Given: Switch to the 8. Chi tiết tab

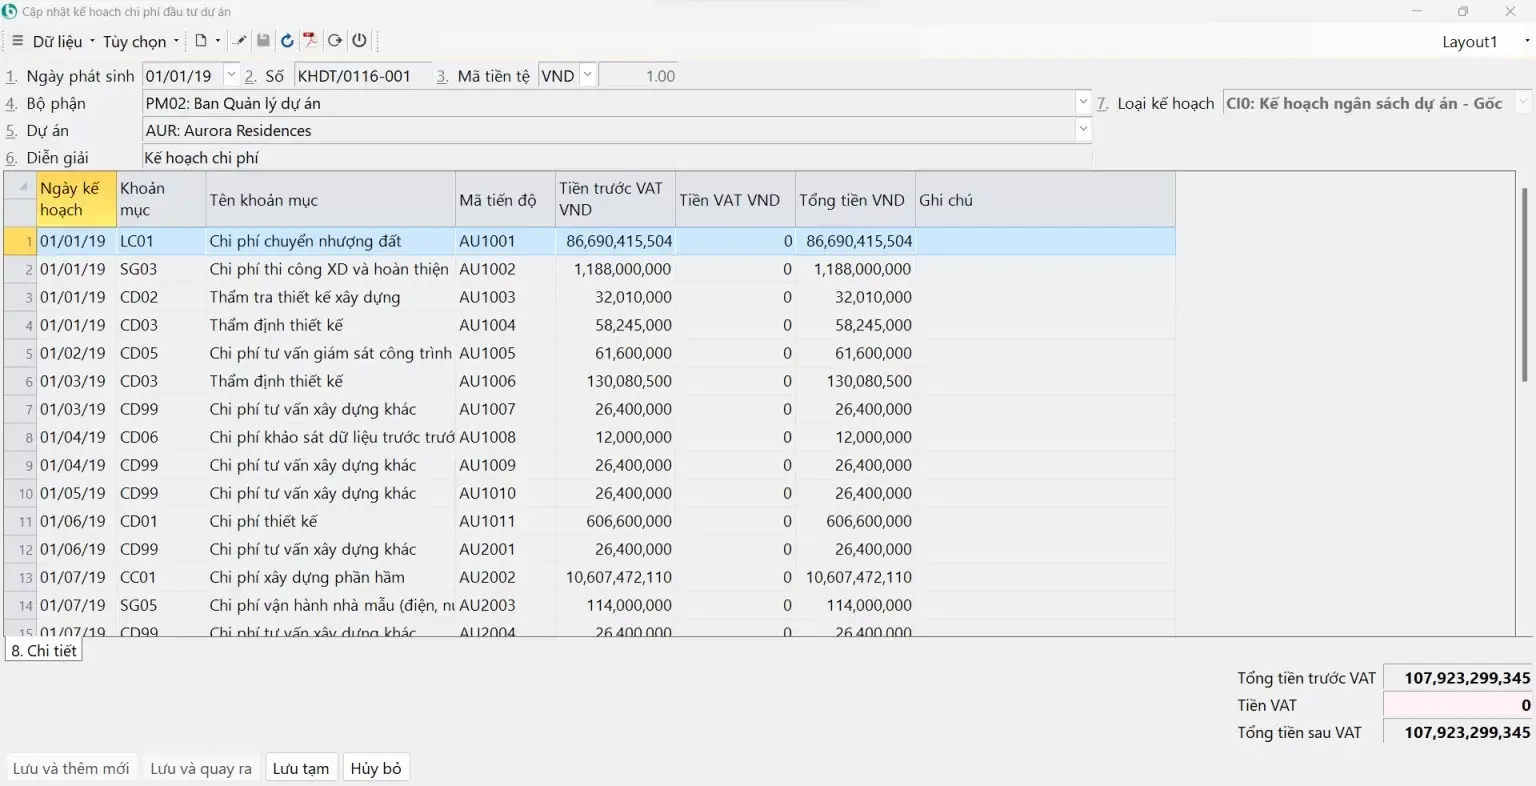Looking at the screenshot, I should point(44,651).
